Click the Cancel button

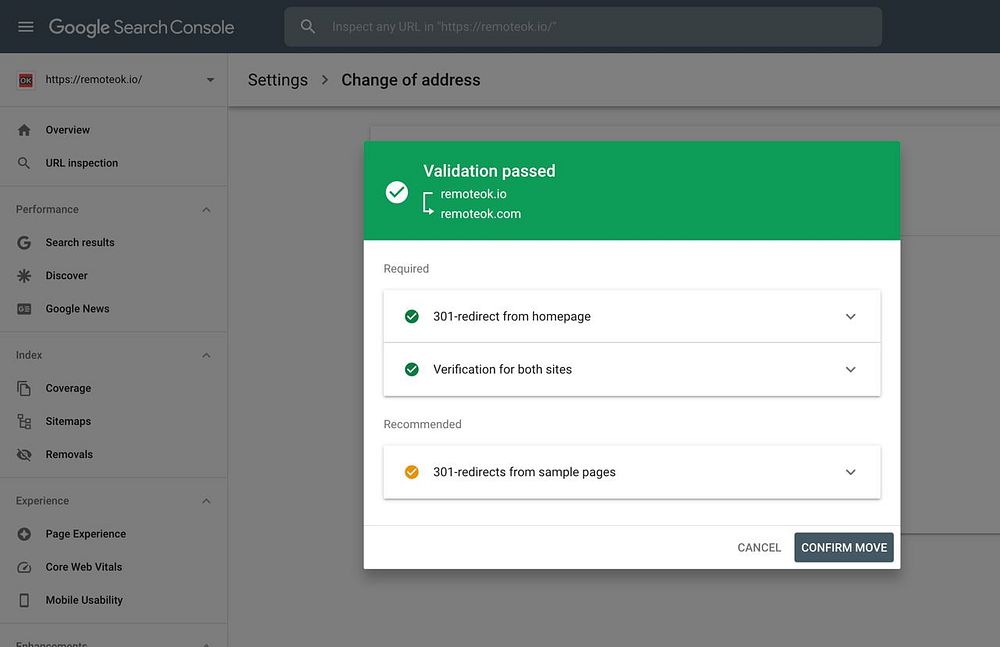coord(759,548)
